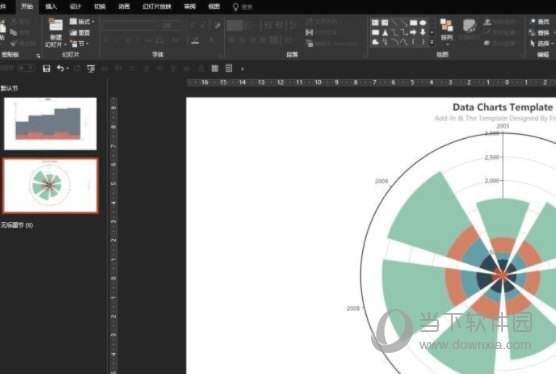Select the curve shape in gallery
Viewport: 556px width, 374px height.
[404, 42]
